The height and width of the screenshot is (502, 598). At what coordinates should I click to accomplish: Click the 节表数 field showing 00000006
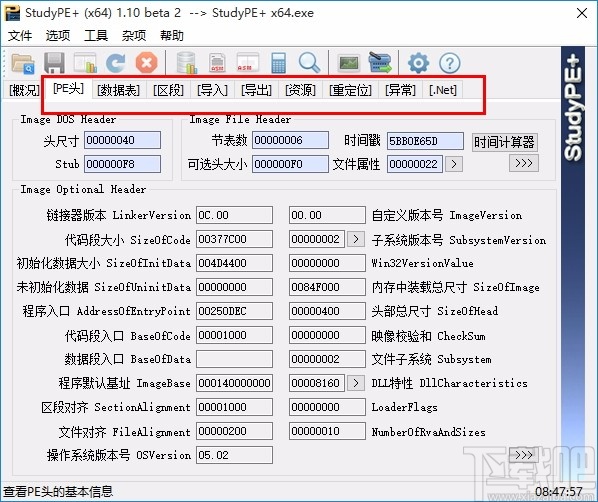tap(290, 140)
